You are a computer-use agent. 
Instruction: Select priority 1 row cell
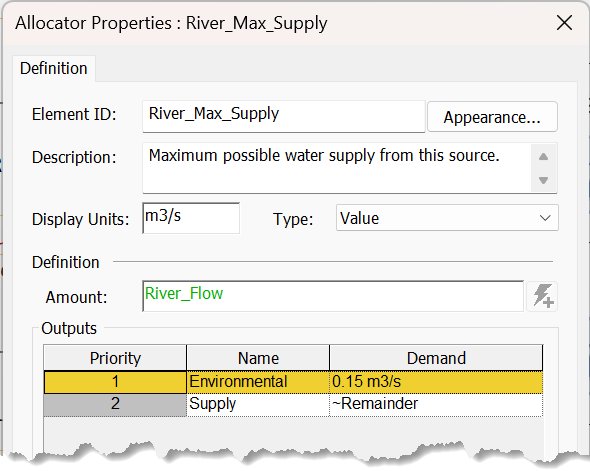click(115, 382)
